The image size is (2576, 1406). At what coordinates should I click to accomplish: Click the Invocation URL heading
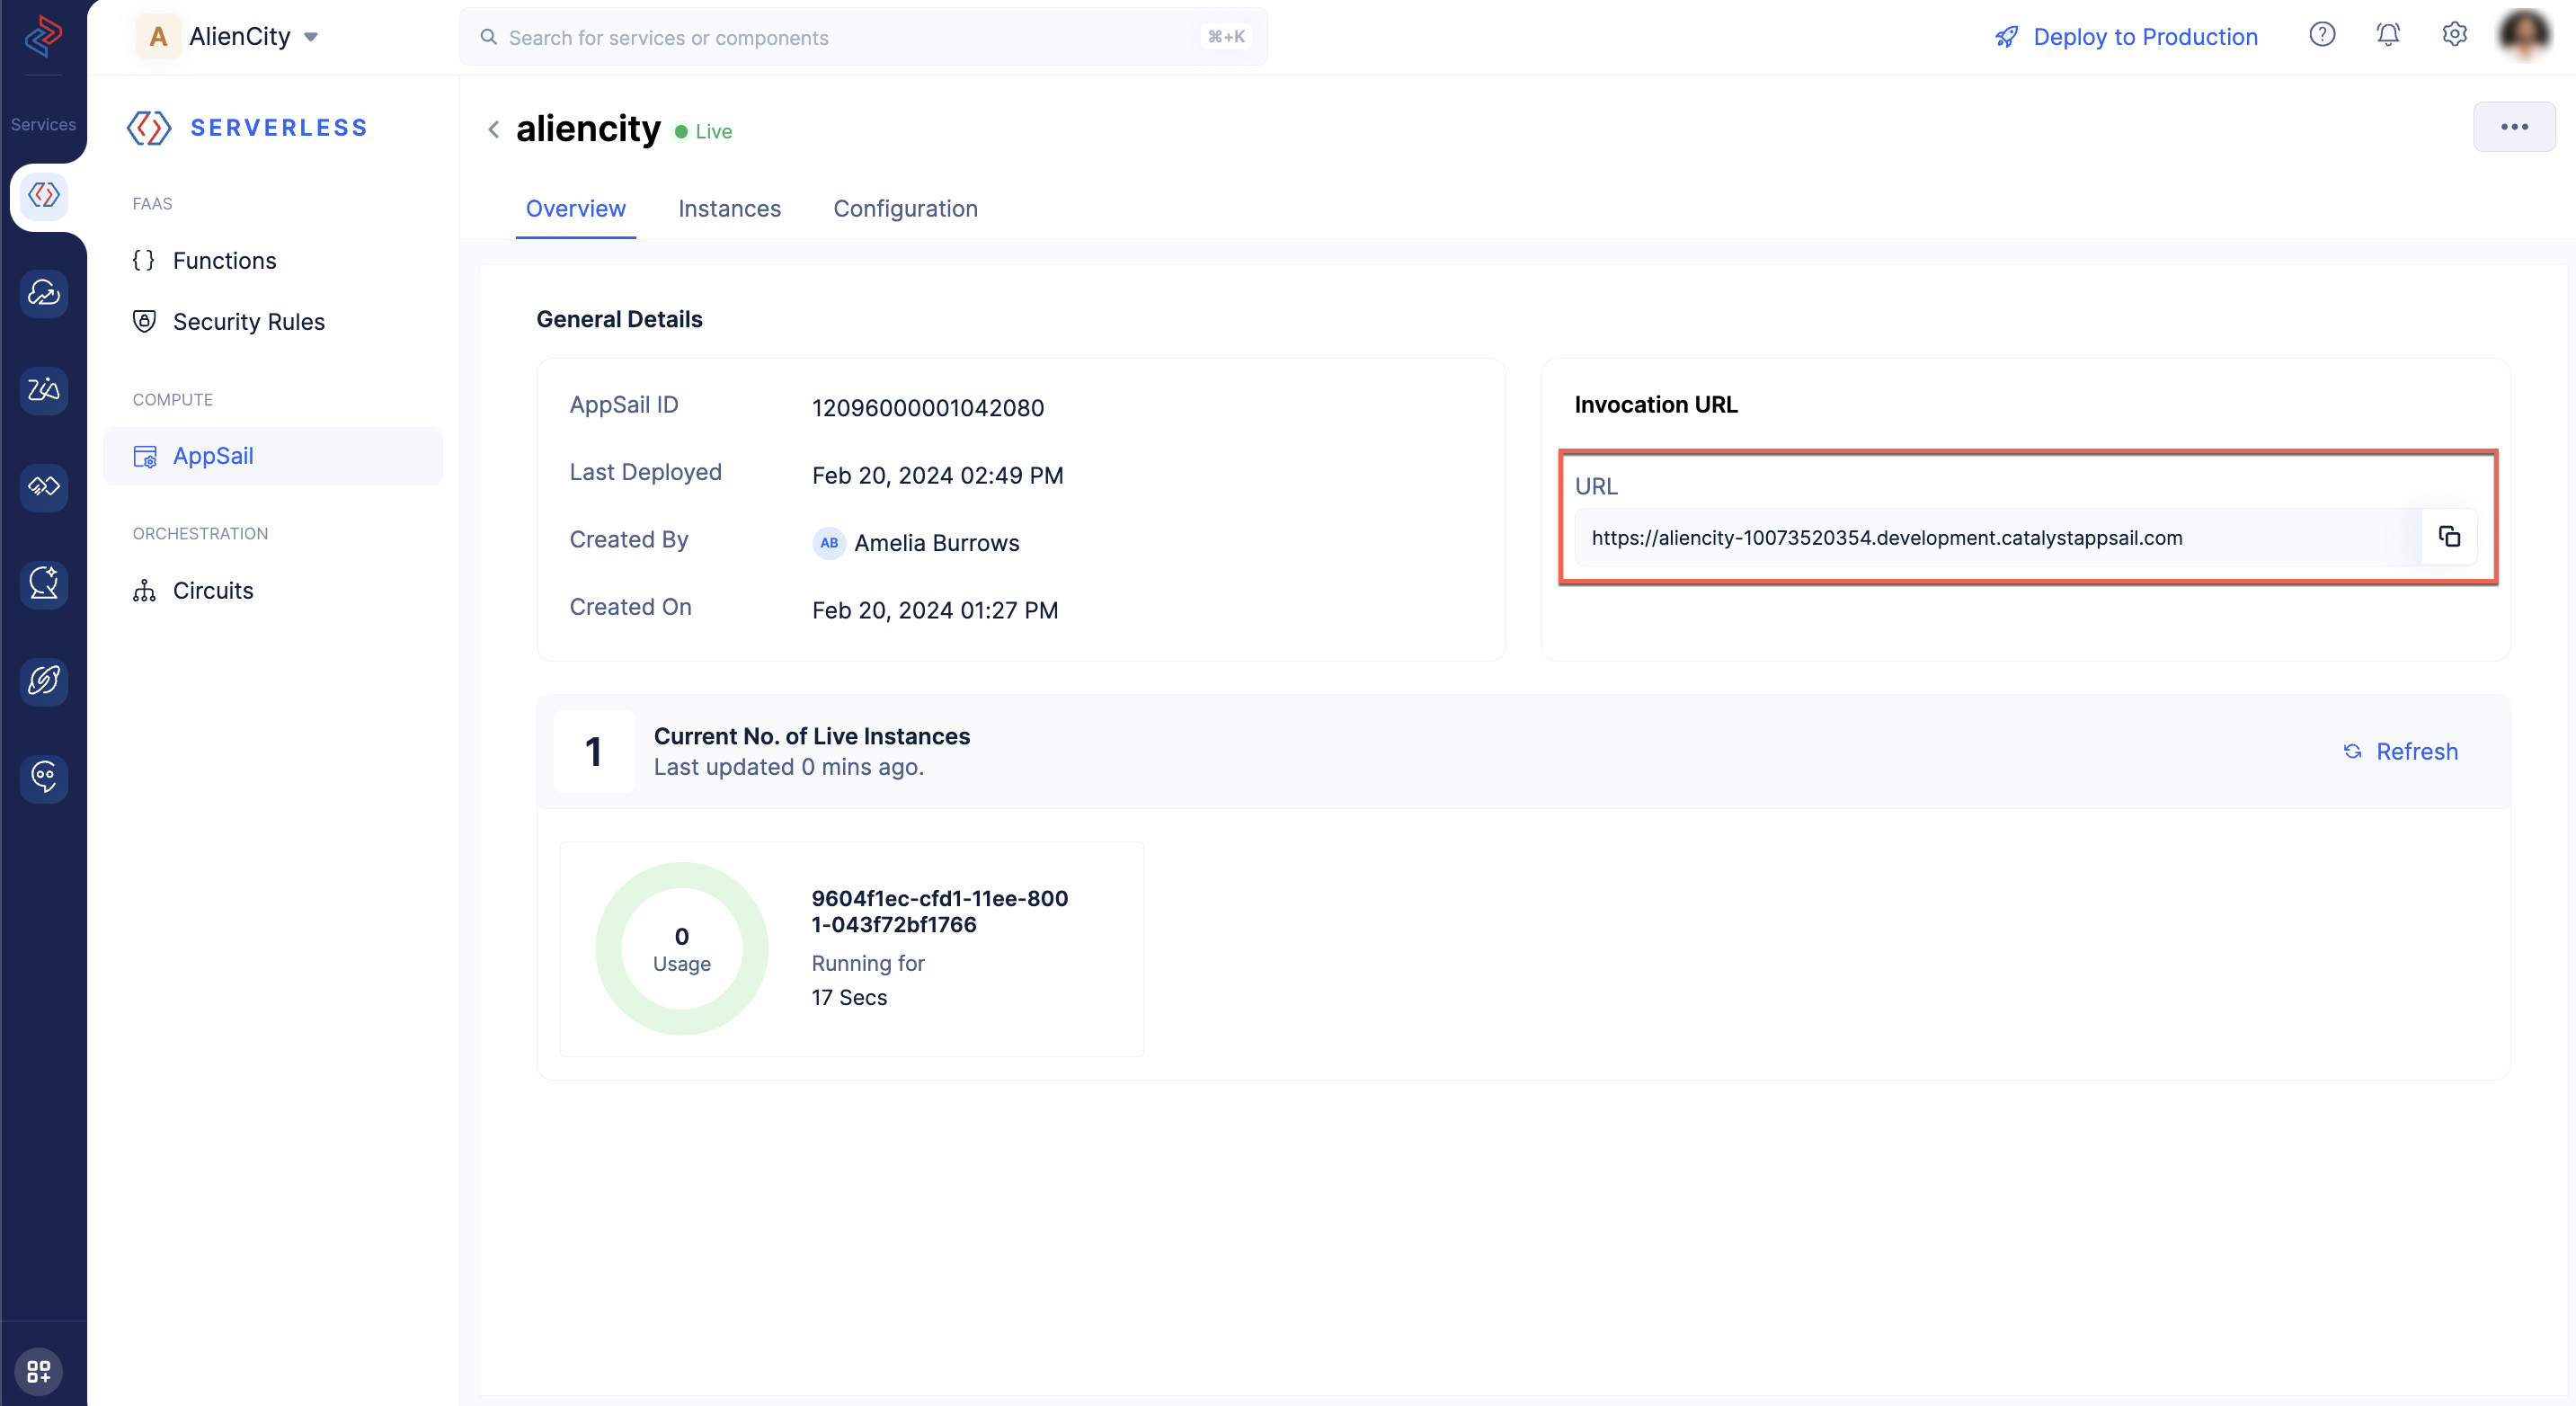1656,405
